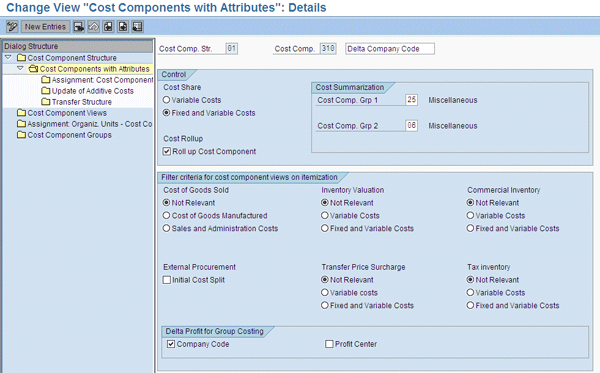The height and width of the screenshot is (373, 600).
Task: Click the New Entries button
Action: pyautogui.click(x=46, y=26)
